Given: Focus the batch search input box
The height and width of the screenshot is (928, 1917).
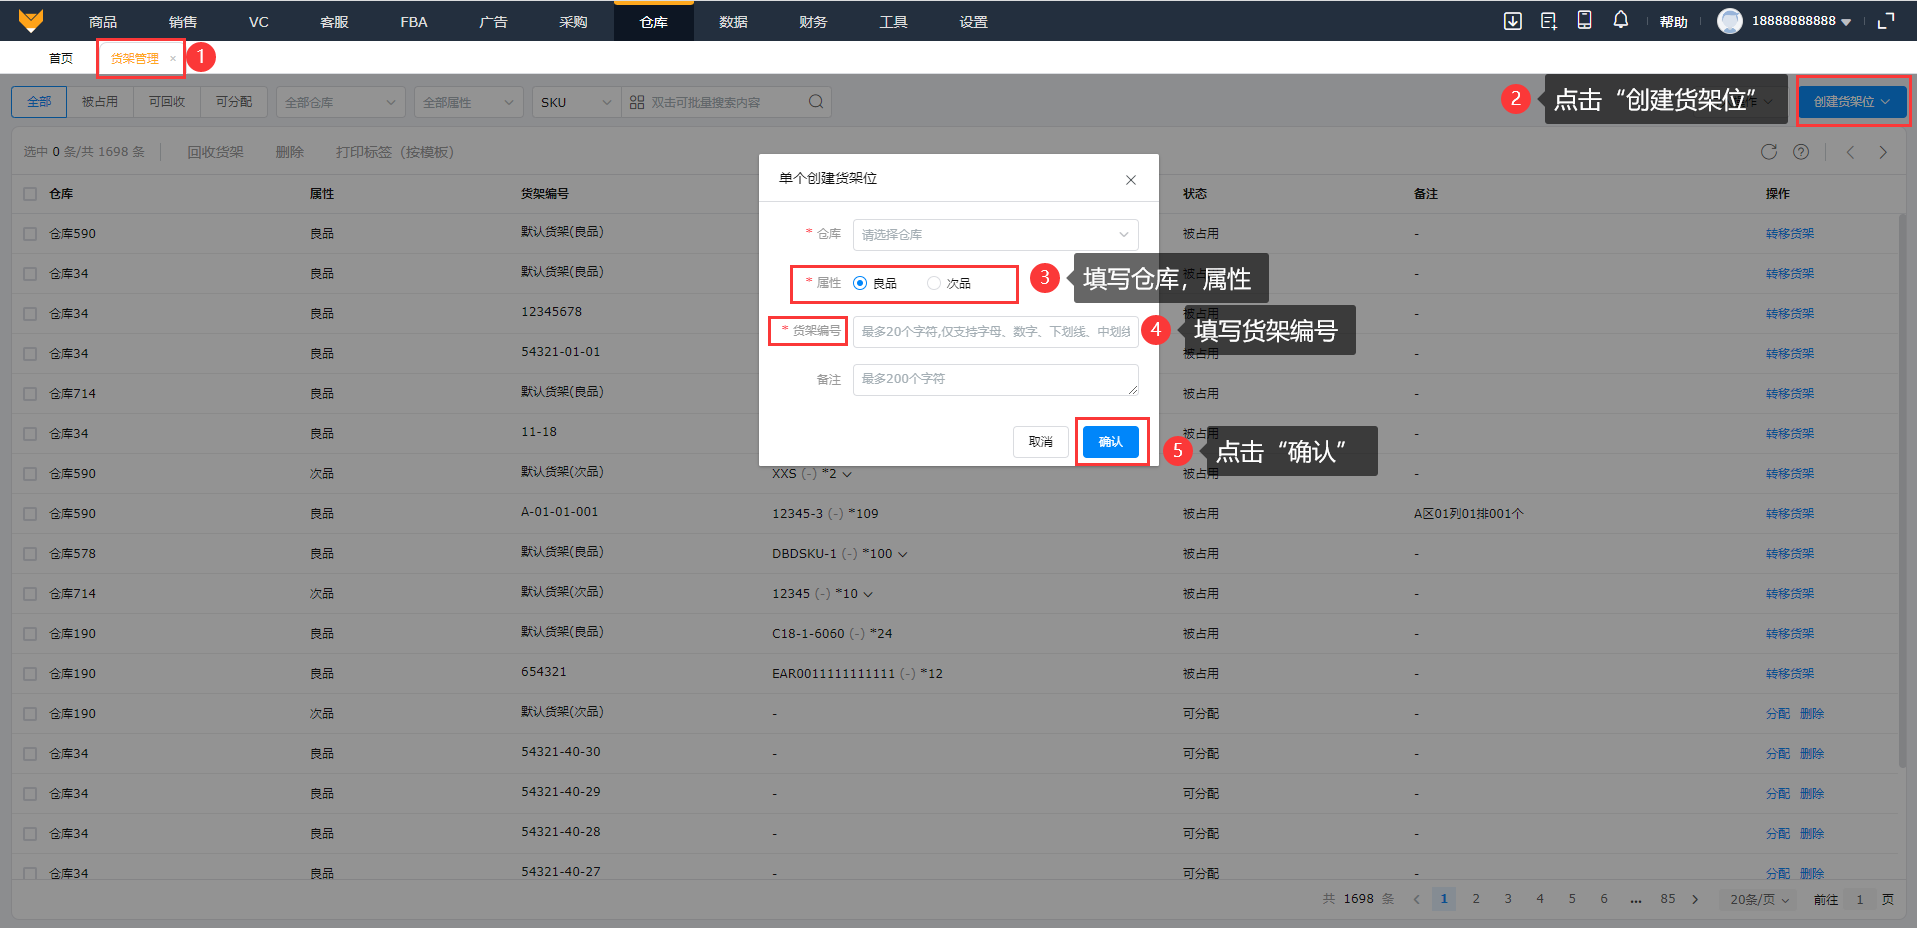Looking at the screenshot, I should [725, 102].
